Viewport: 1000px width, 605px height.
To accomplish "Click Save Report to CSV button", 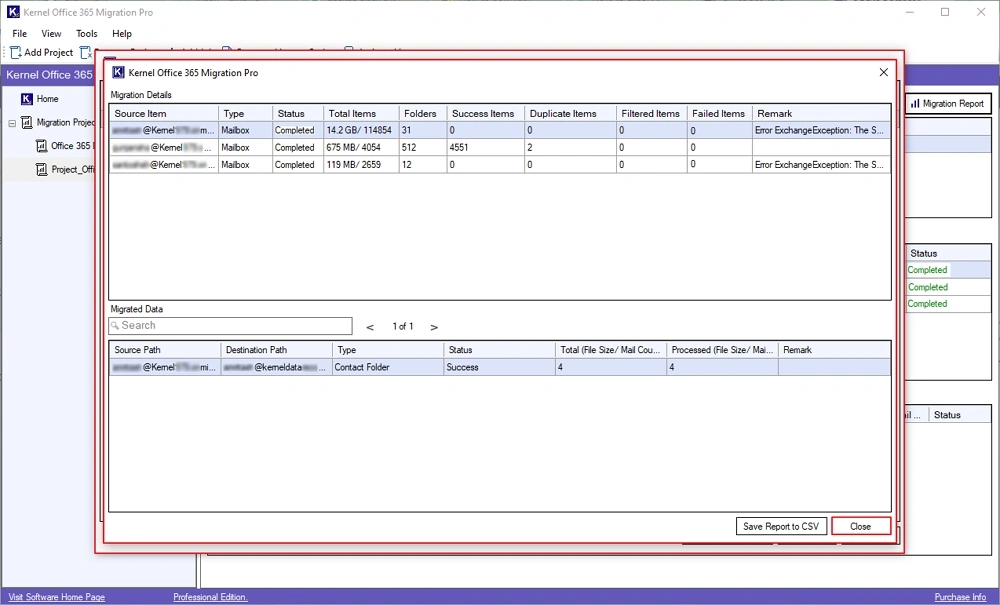I will pyautogui.click(x=781, y=526).
